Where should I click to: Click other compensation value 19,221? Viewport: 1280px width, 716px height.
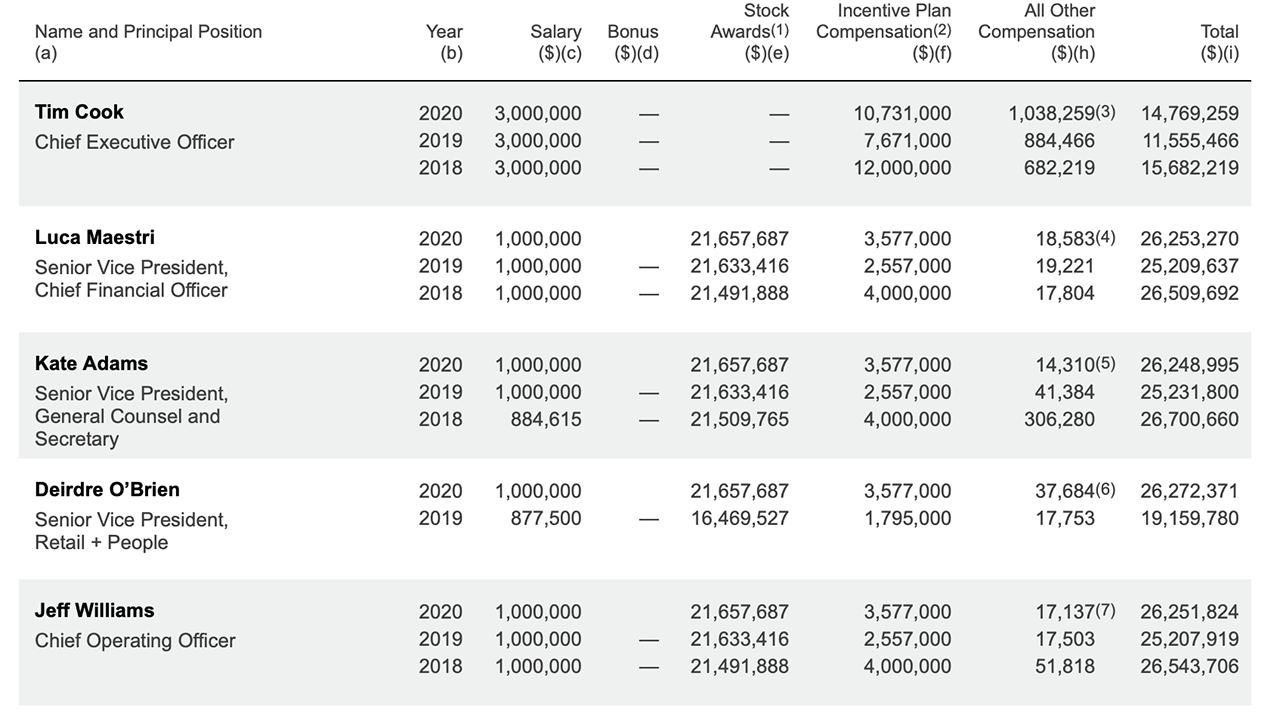(x=1065, y=266)
